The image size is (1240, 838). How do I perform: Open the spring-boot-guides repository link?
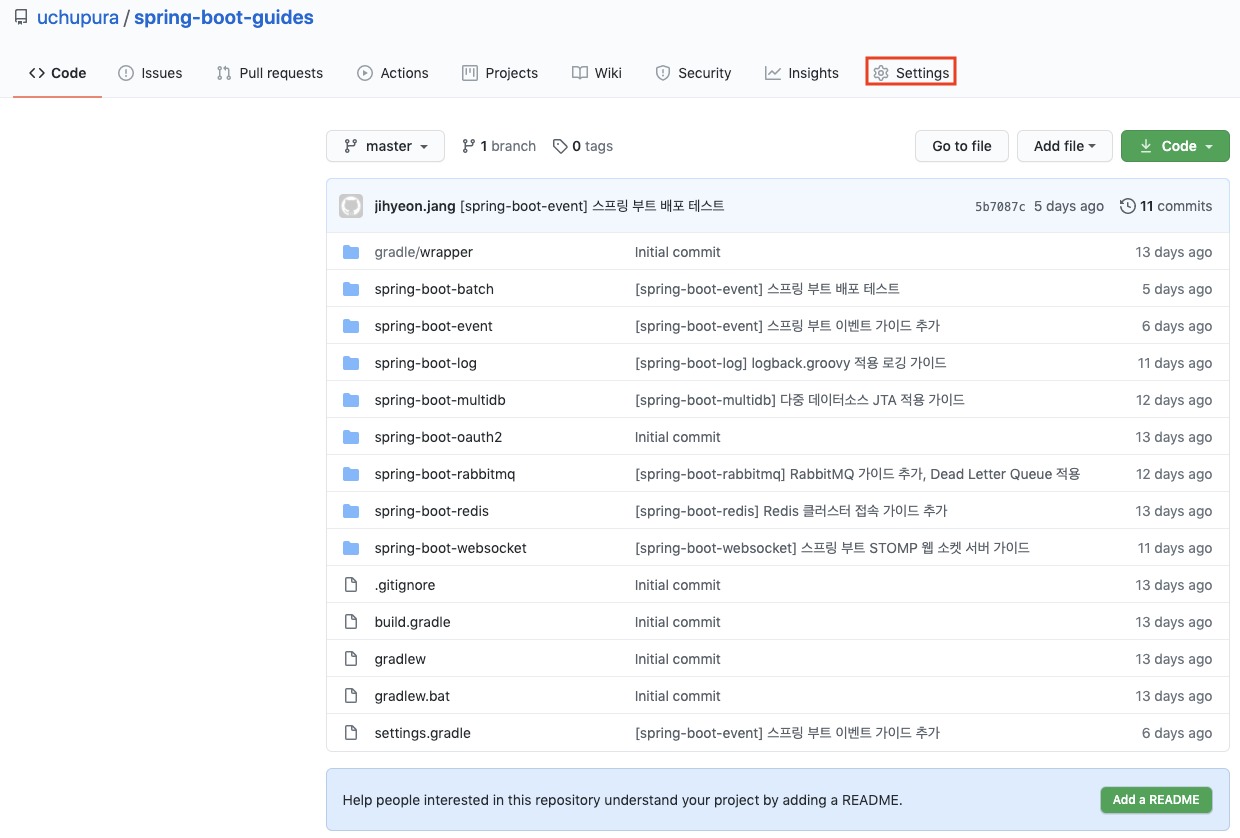coord(224,18)
